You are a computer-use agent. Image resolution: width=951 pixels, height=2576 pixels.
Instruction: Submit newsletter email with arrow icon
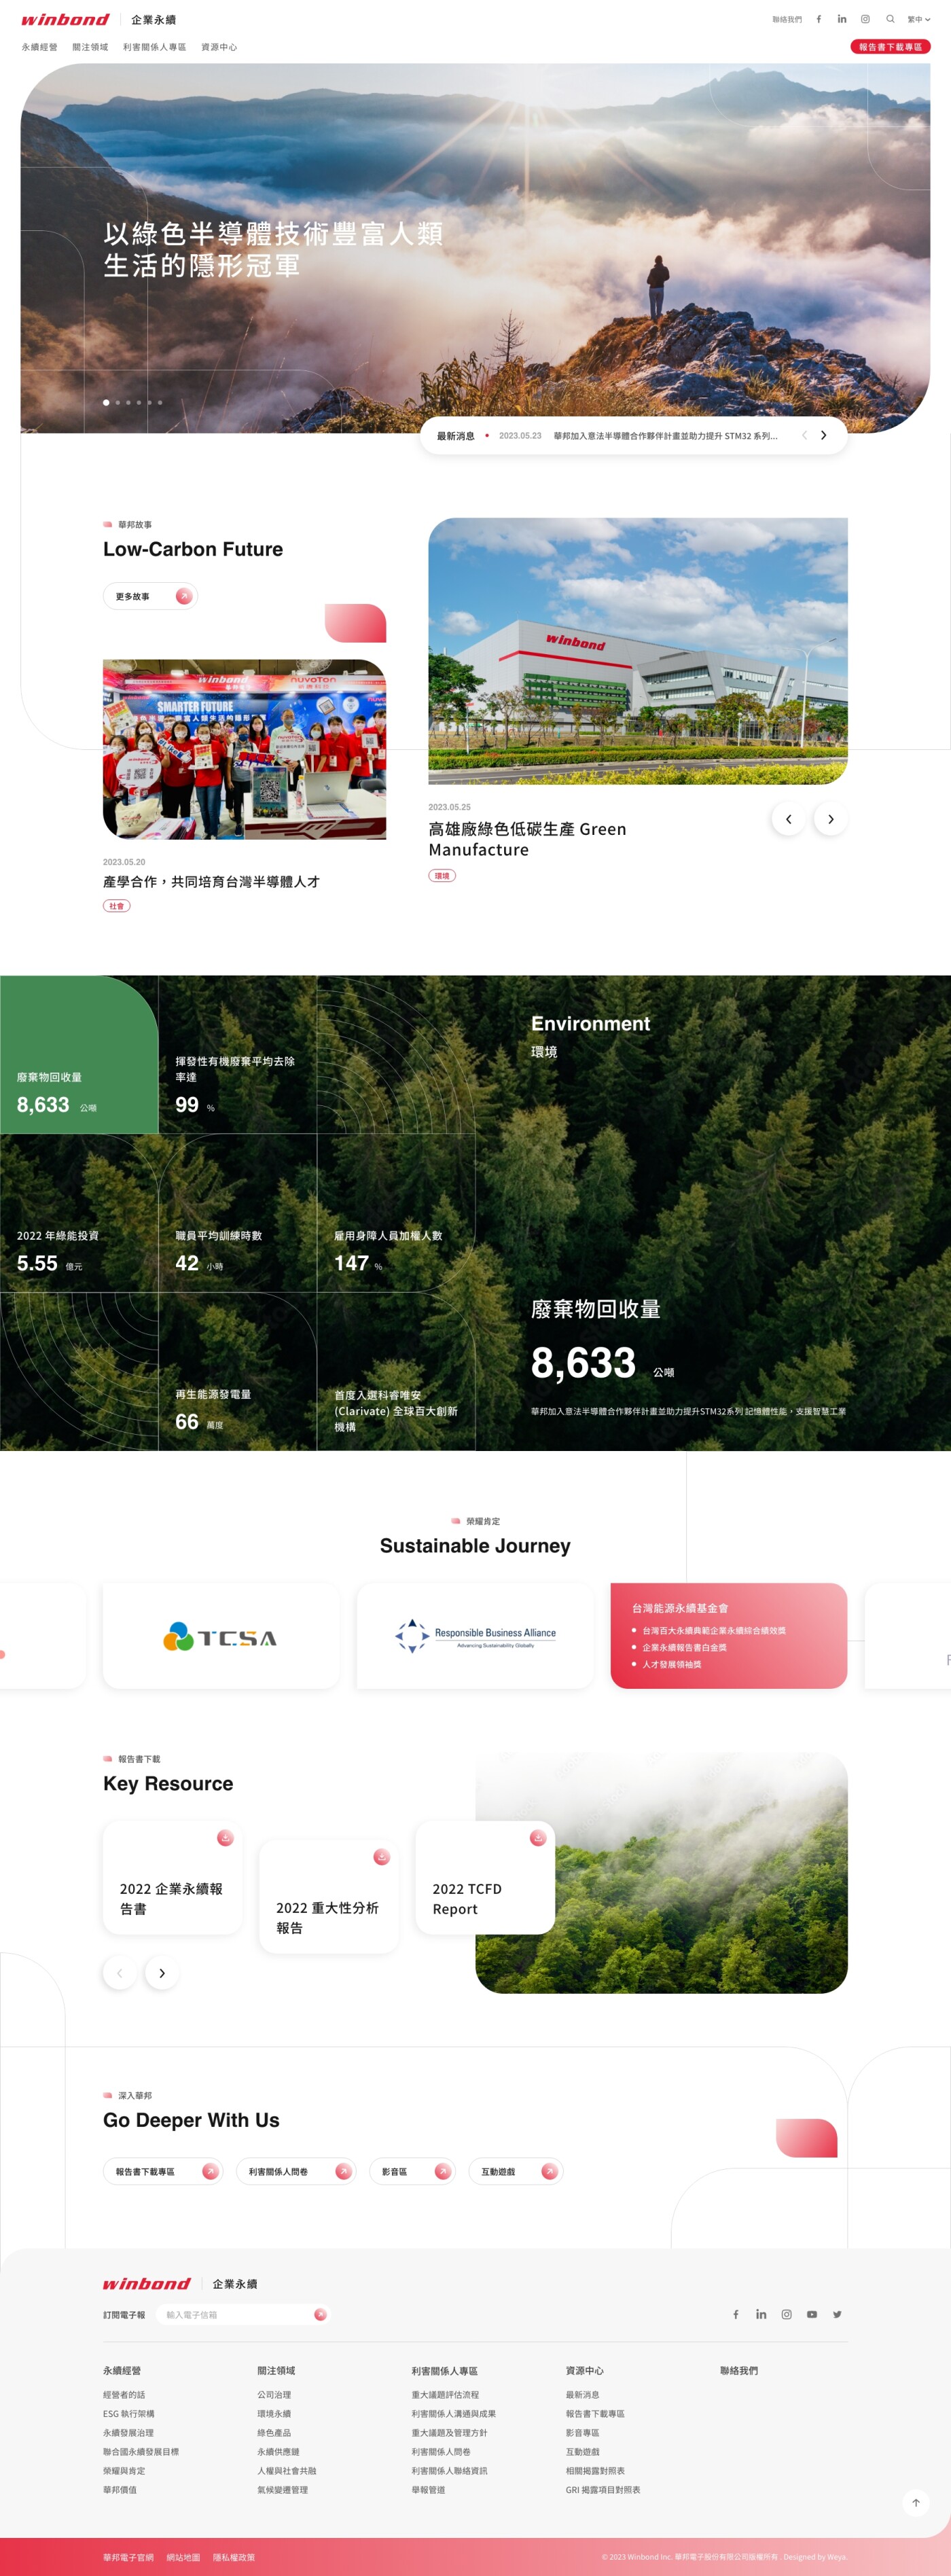[x=320, y=2314]
